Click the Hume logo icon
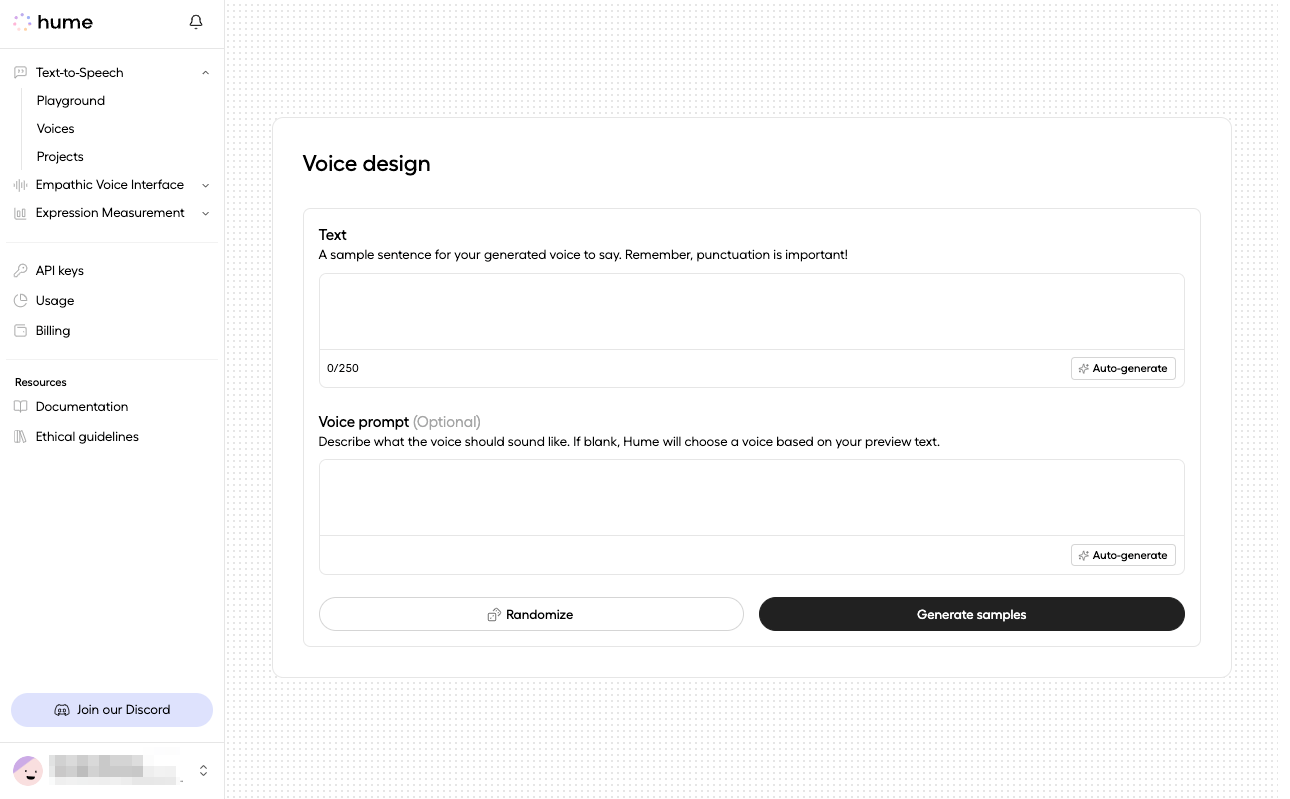 click(22, 22)
